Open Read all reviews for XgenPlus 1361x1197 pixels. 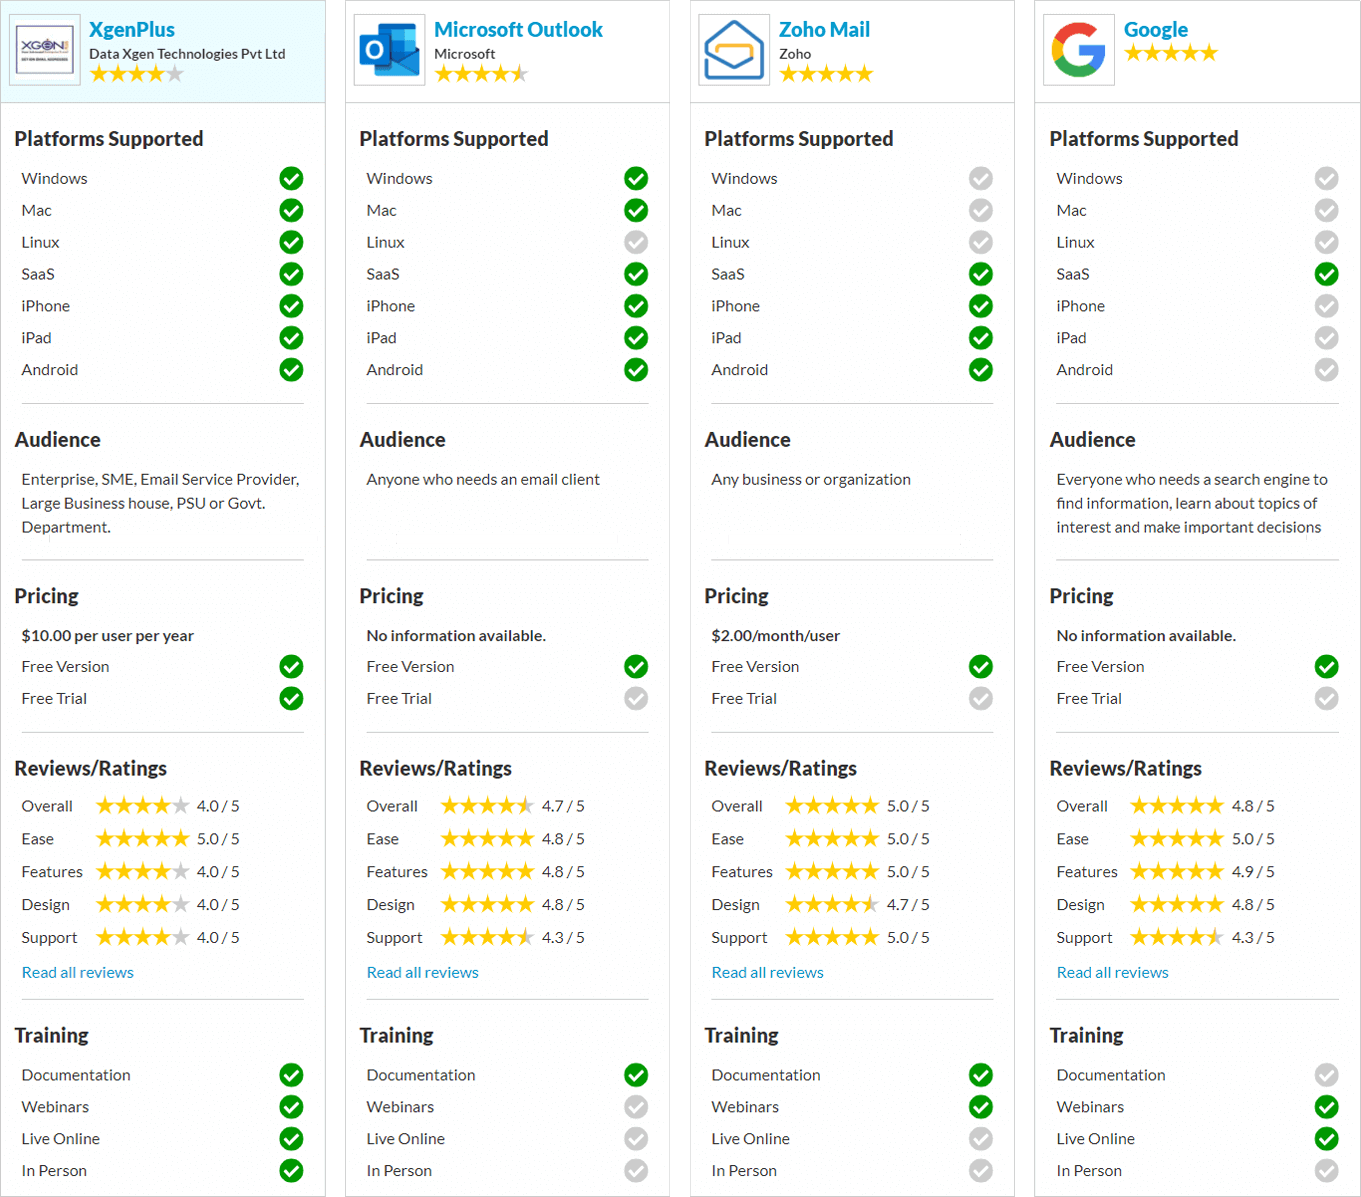[x=77, y=971]
